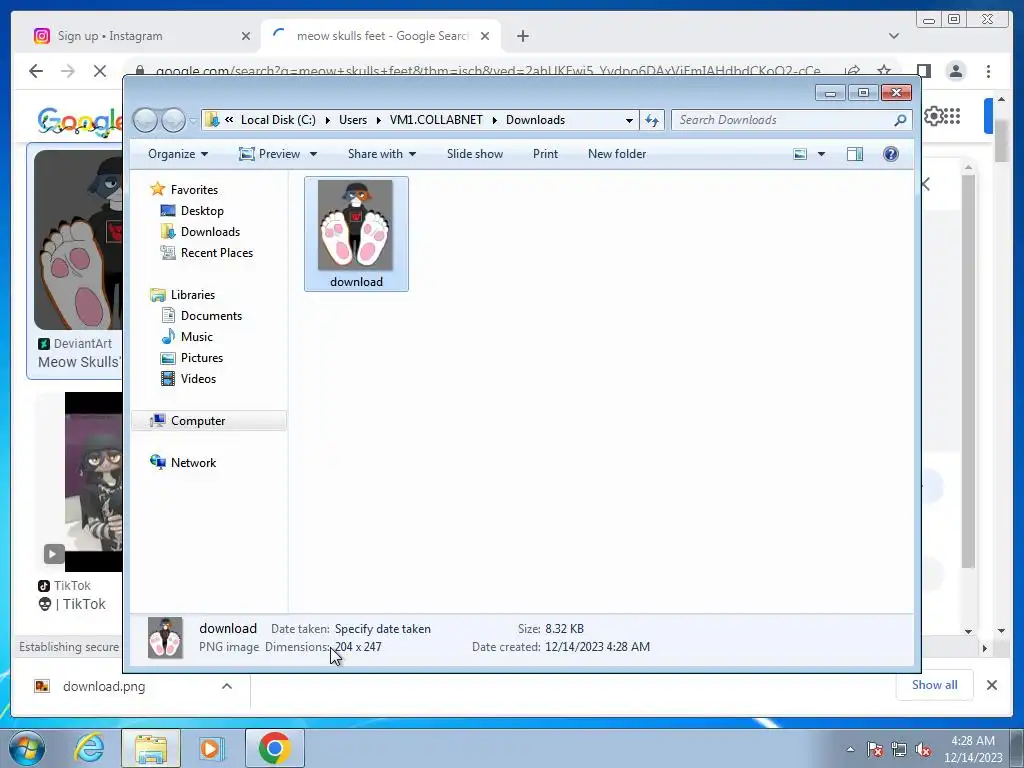This screenshot has width=1024, height=768.
Task: Click Show all downloads
Action: 935,685
